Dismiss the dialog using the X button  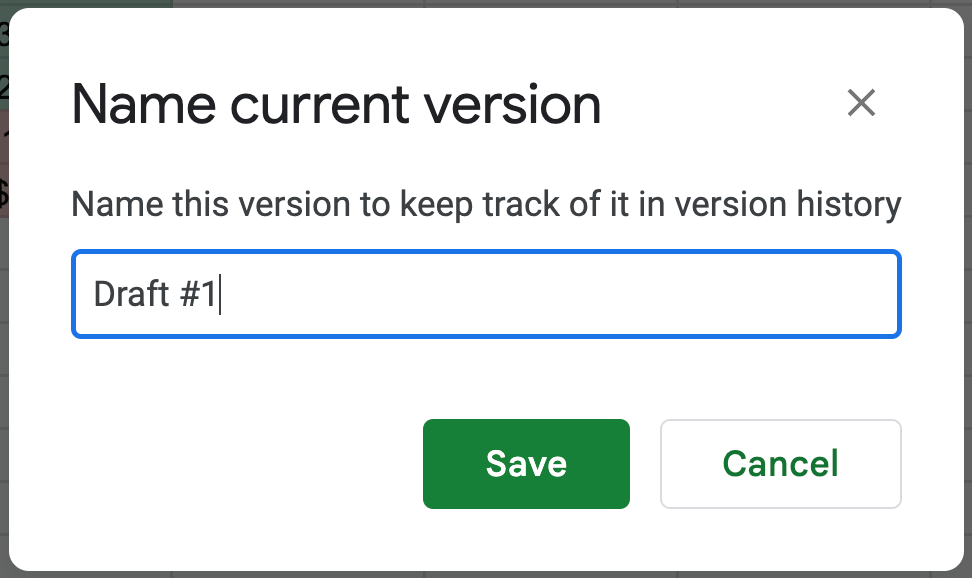tap(861, 103)
